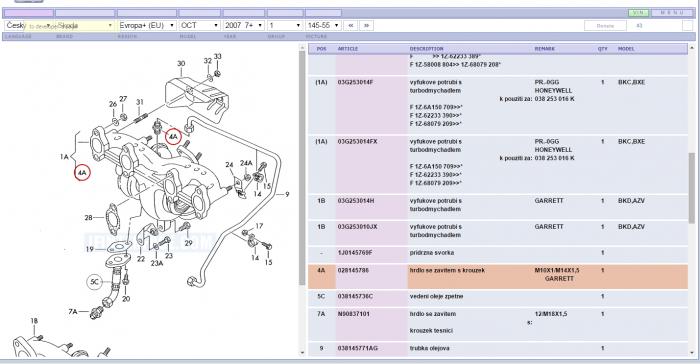Viewport: 700px width, 364px height.
Task: Click the diagram pane vertical scrollbar thumb
Action: (302, 169)
